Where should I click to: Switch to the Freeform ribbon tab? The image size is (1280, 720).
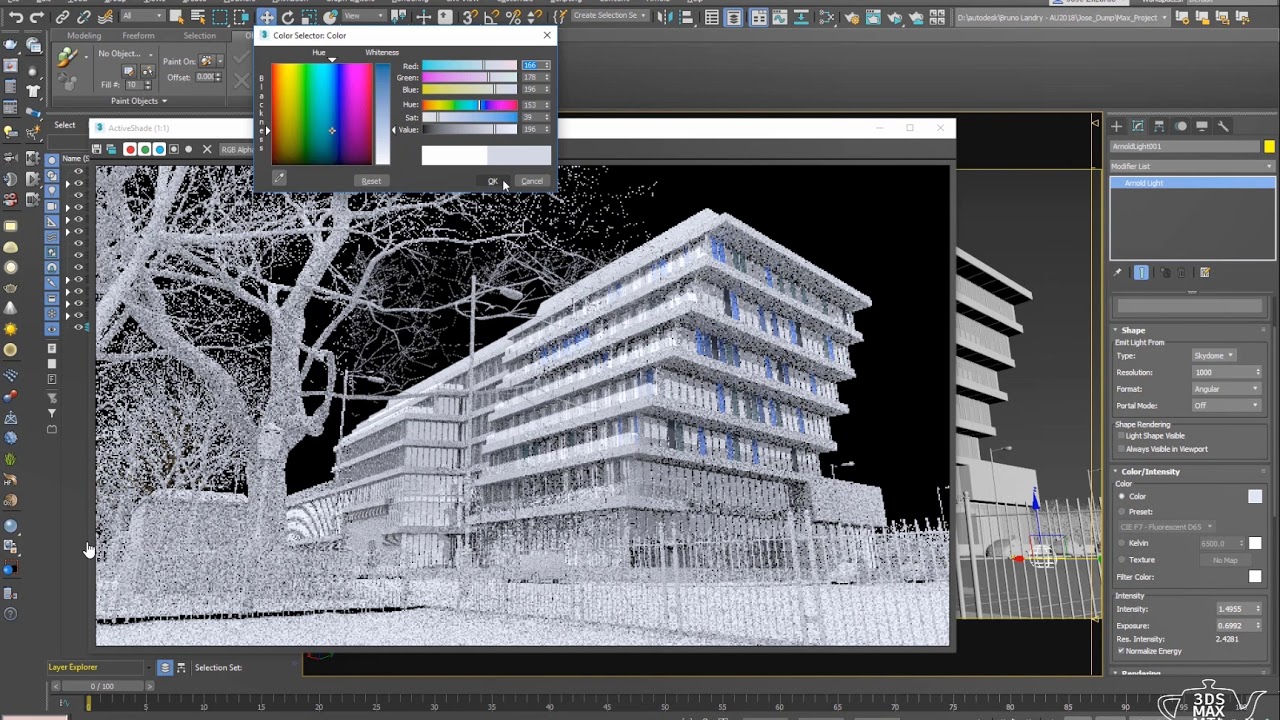pos(138,36)
